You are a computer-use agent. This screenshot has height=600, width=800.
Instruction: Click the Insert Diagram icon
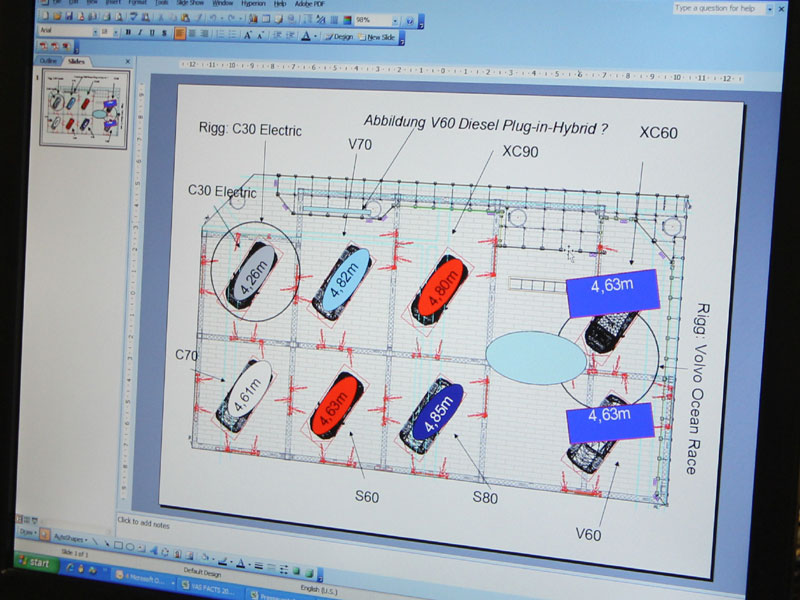pos(165,552)
